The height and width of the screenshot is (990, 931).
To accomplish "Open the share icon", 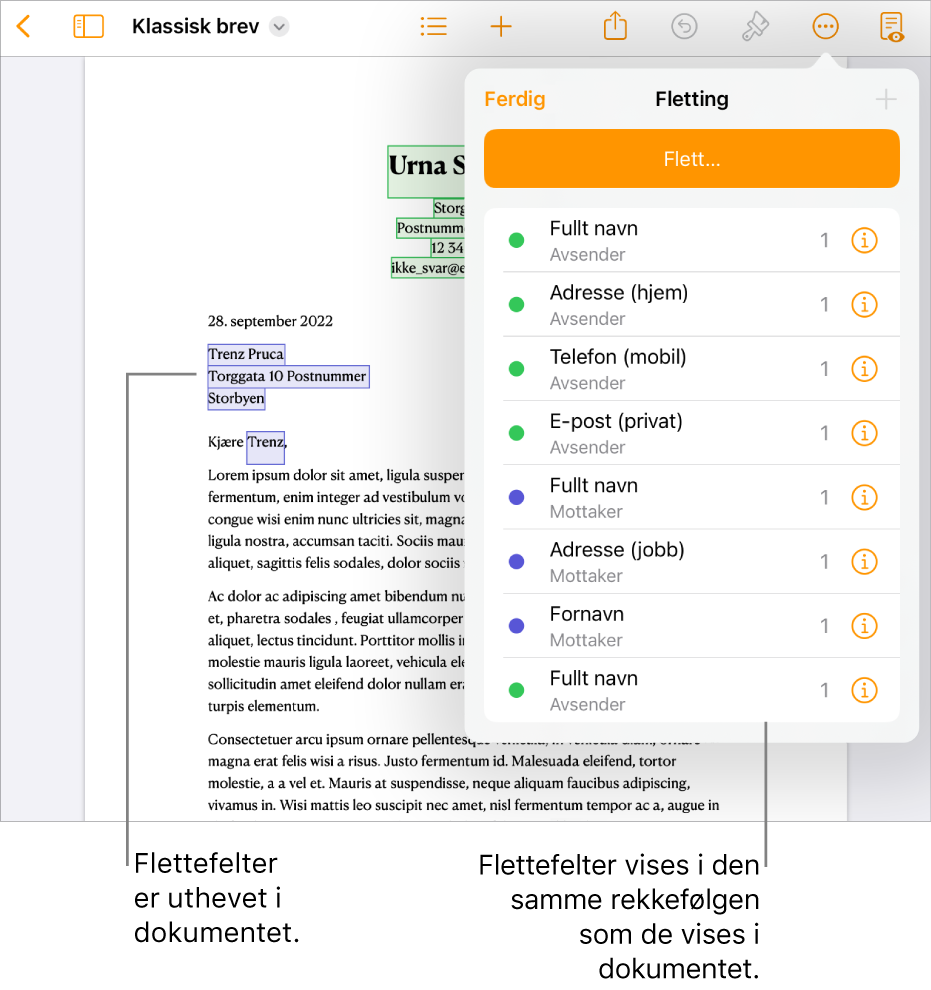I will click(615, 27).
